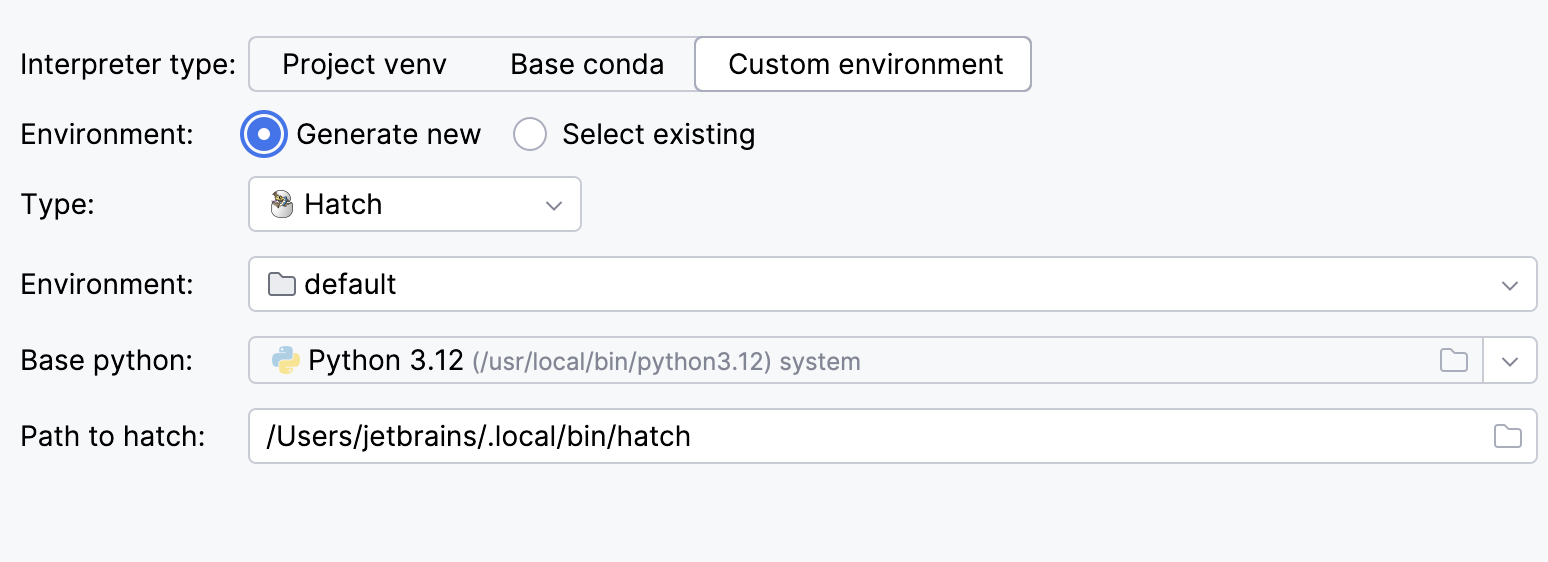
Task: Browse for base Python using folder icon
Action: coord(1453,360)
